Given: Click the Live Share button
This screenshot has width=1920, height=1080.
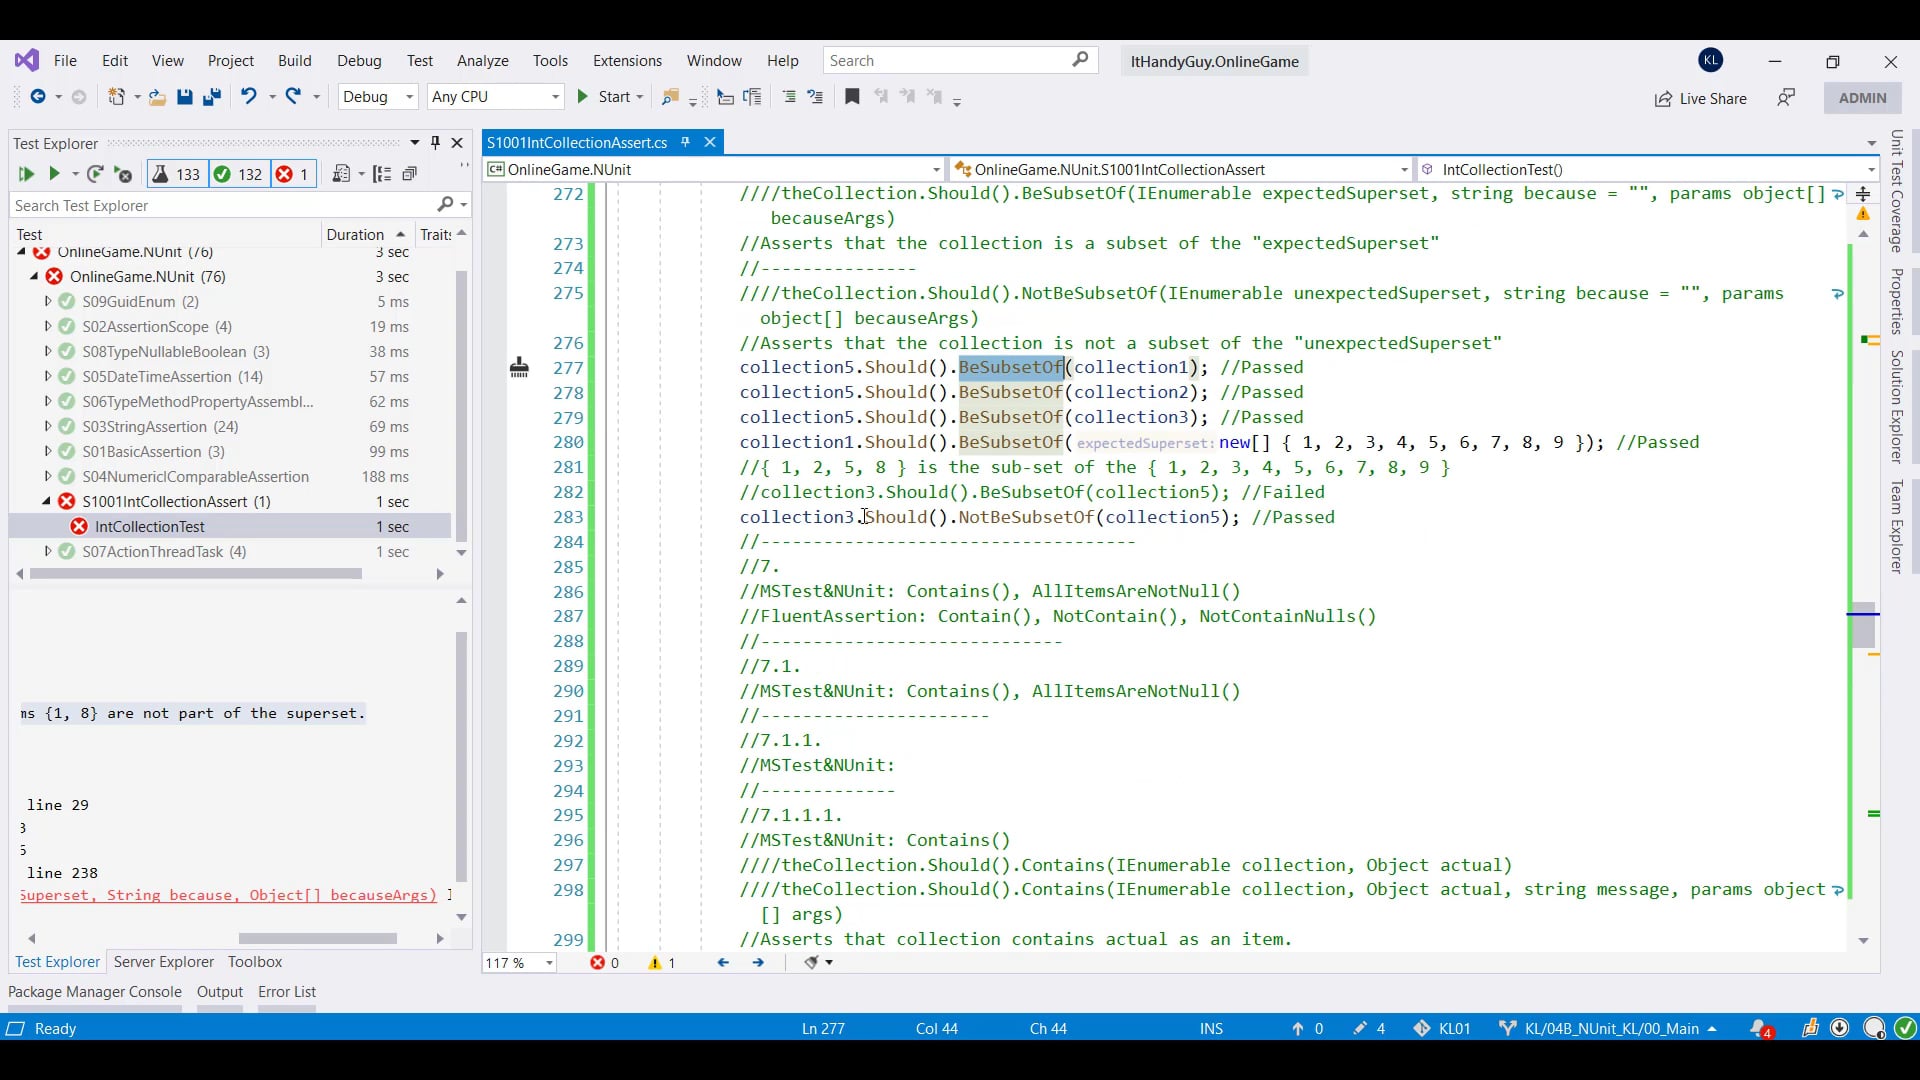Looking at the screenshot, I should click(x=1701, y=98).
